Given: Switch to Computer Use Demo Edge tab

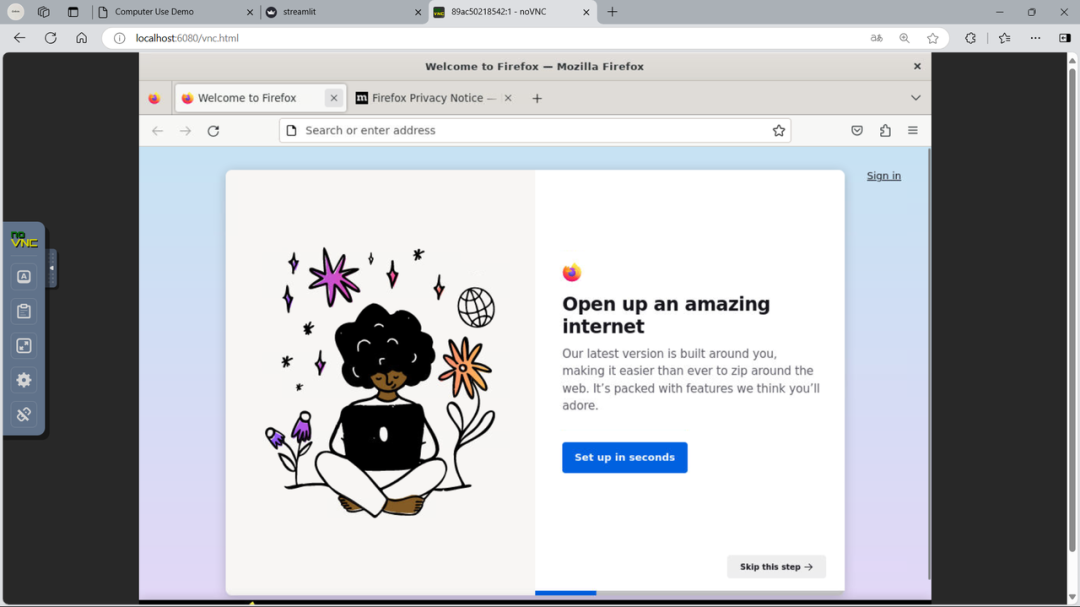Looking at the screenshot, I should (x=176, y=12).
